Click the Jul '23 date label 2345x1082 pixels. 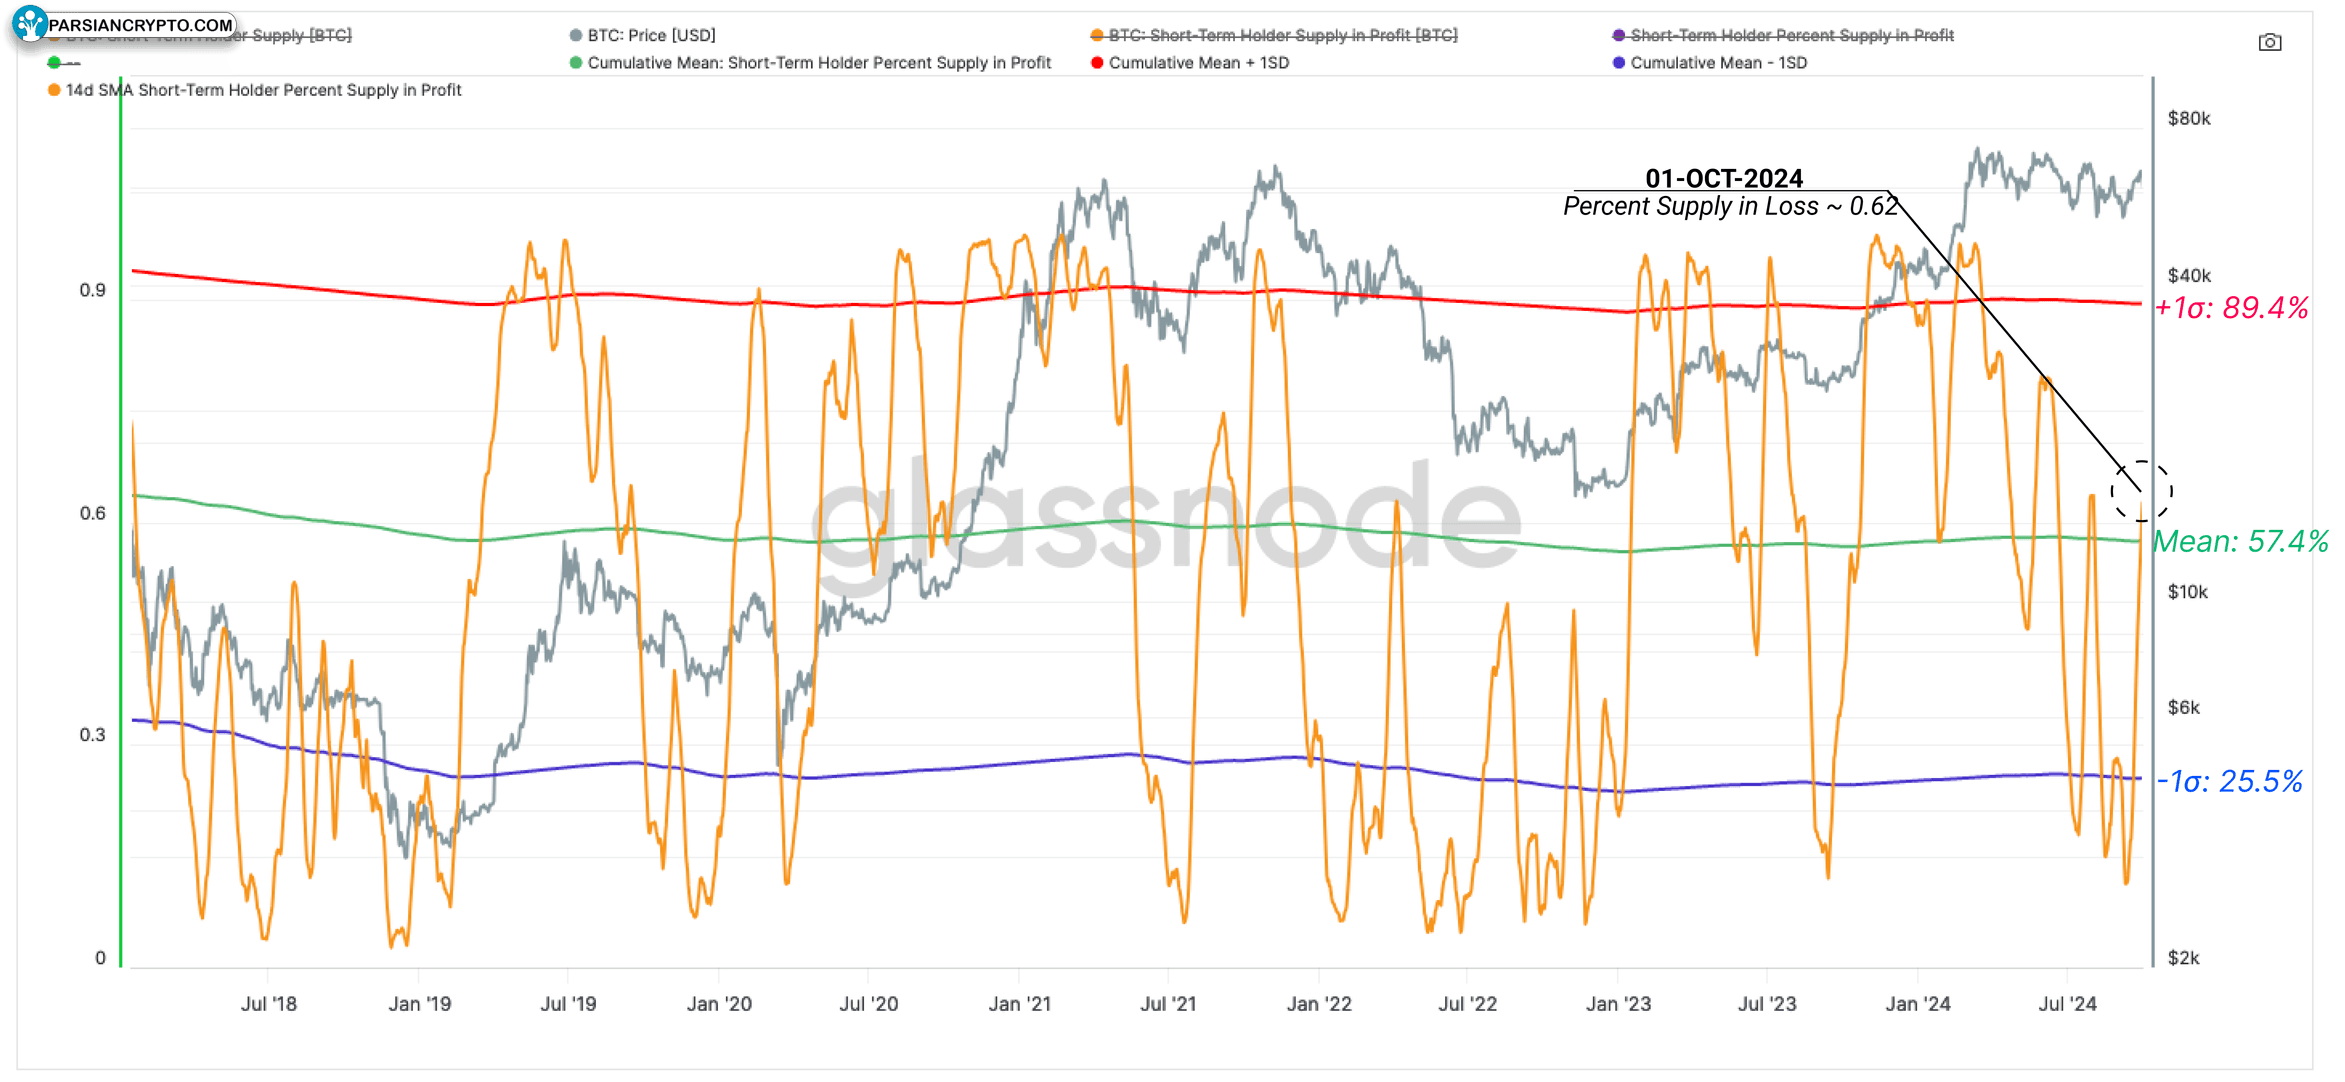coord(1767,1003)
